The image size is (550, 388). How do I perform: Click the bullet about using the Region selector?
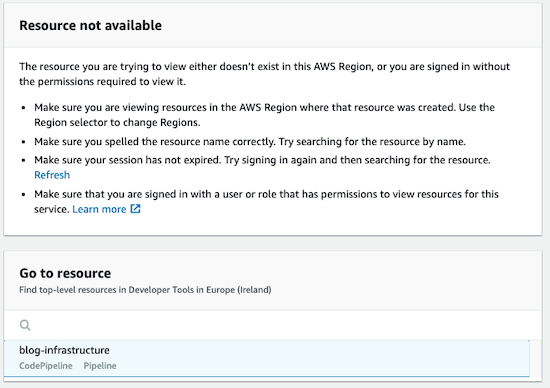[264, 115]
